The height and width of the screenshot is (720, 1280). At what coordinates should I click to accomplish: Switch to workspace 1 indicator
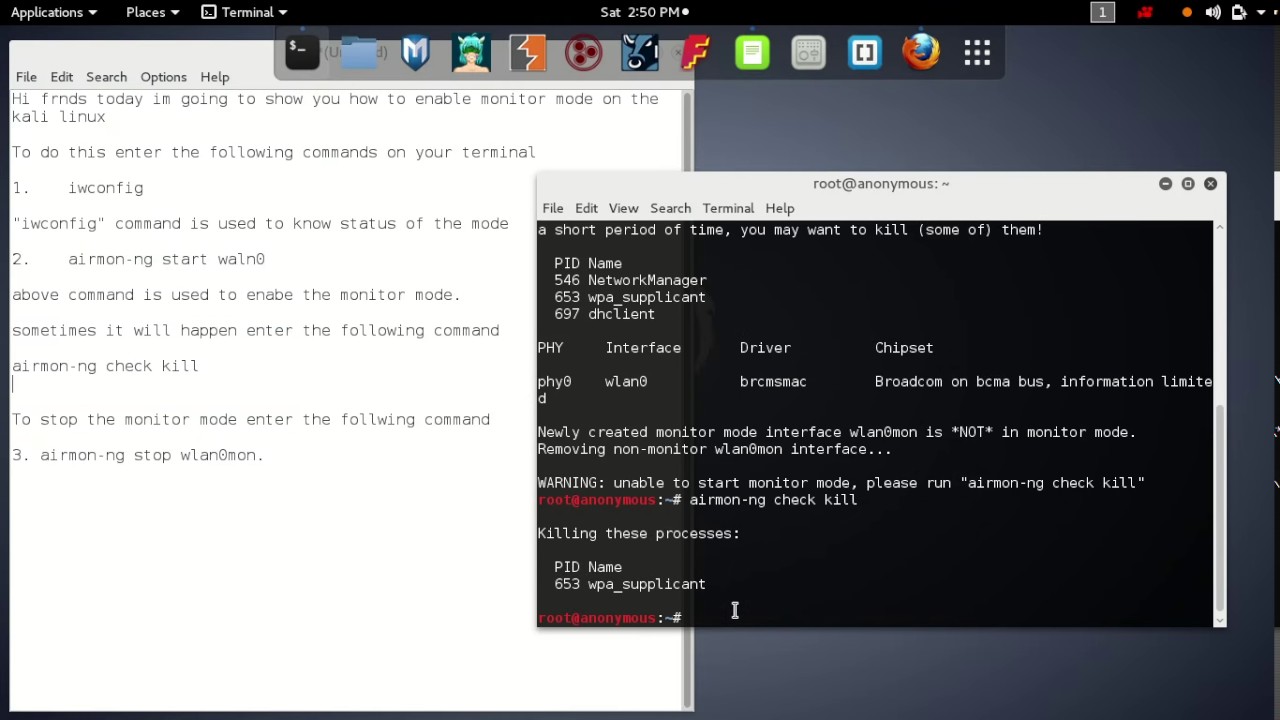coord(1102,12)
